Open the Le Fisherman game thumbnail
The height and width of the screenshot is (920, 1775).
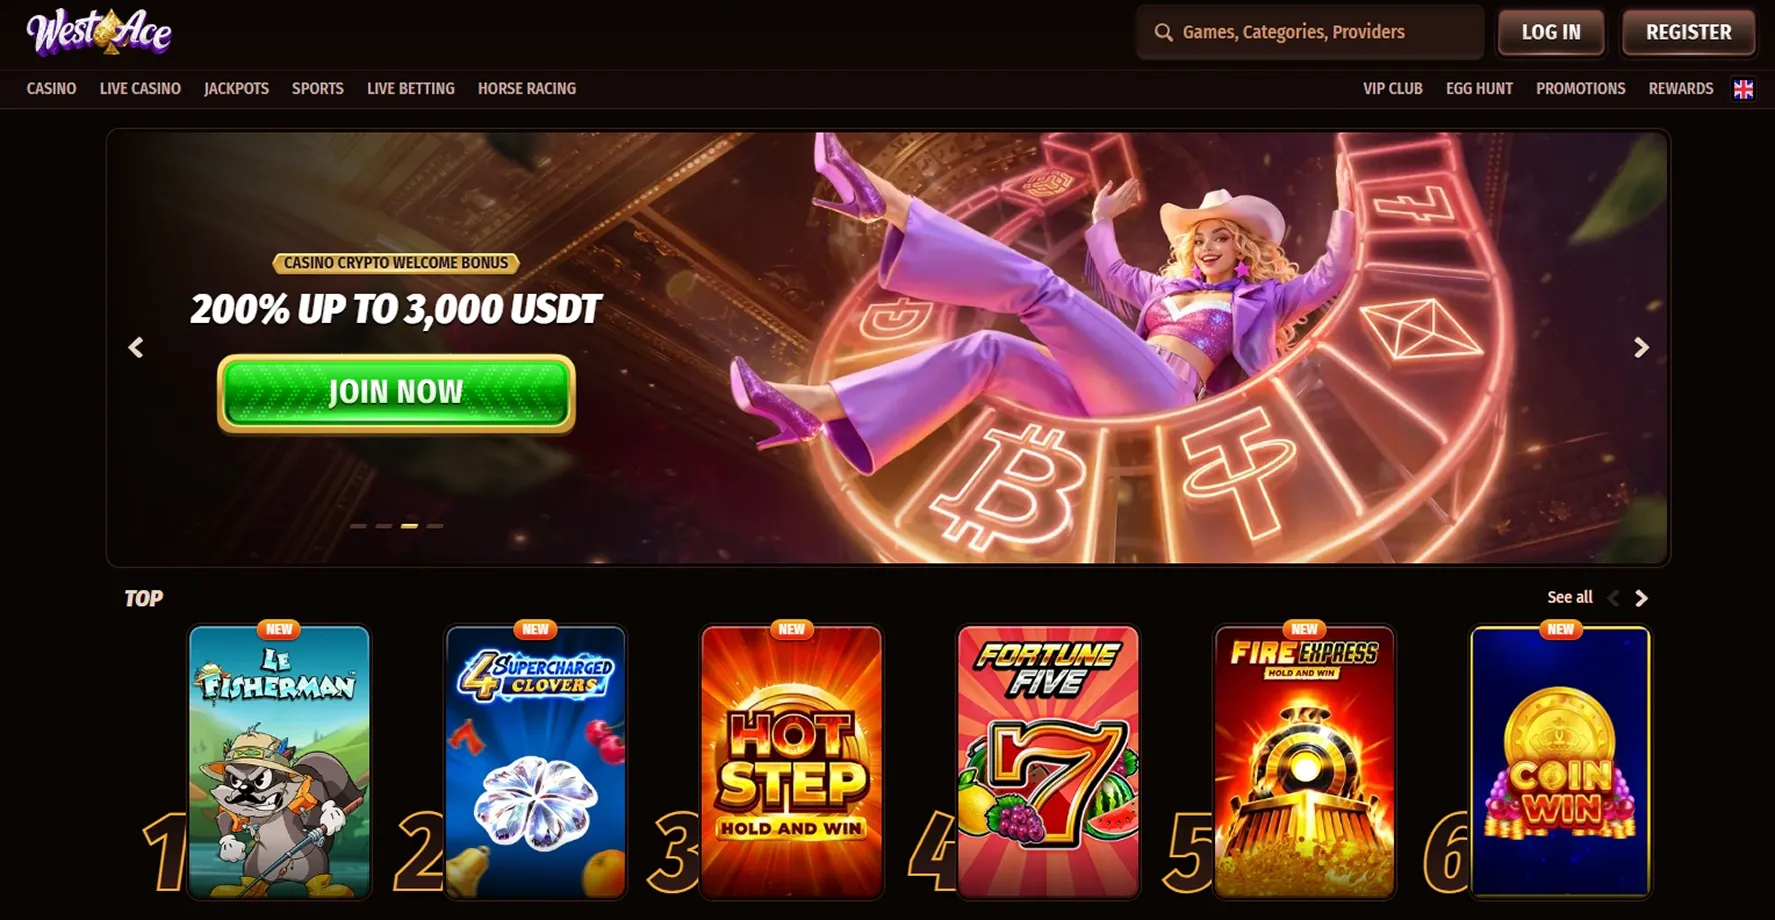pyautogui.click(x=279, y=762)
